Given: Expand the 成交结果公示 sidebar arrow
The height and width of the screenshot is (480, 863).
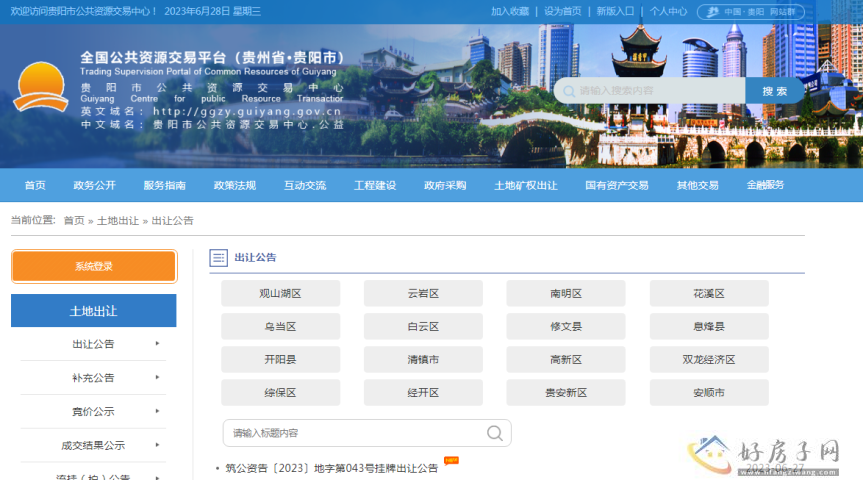Looking at the screenshot, I should (x=157, y=445).
